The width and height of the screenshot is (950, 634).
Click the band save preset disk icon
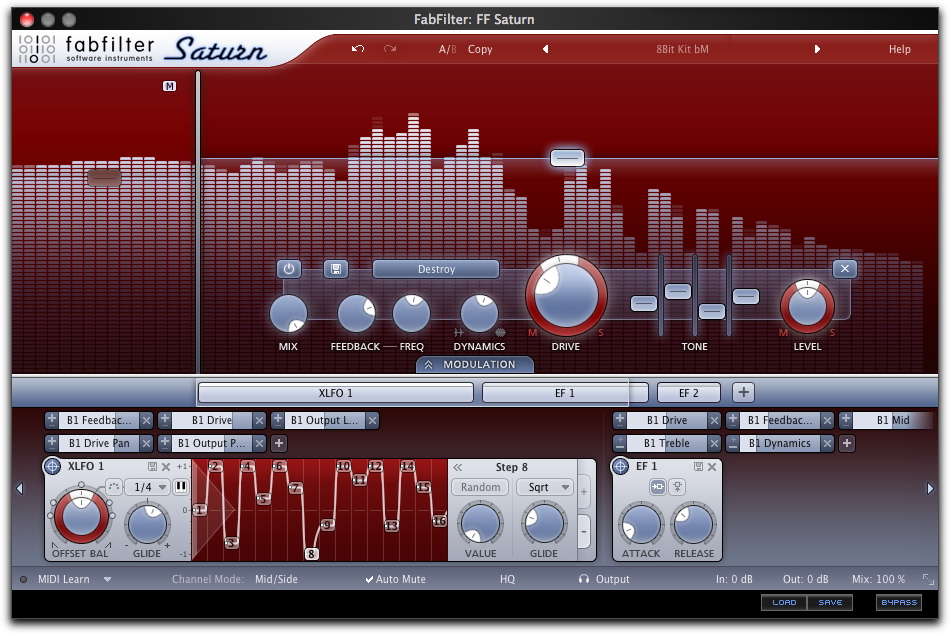(x=336, y=269)
